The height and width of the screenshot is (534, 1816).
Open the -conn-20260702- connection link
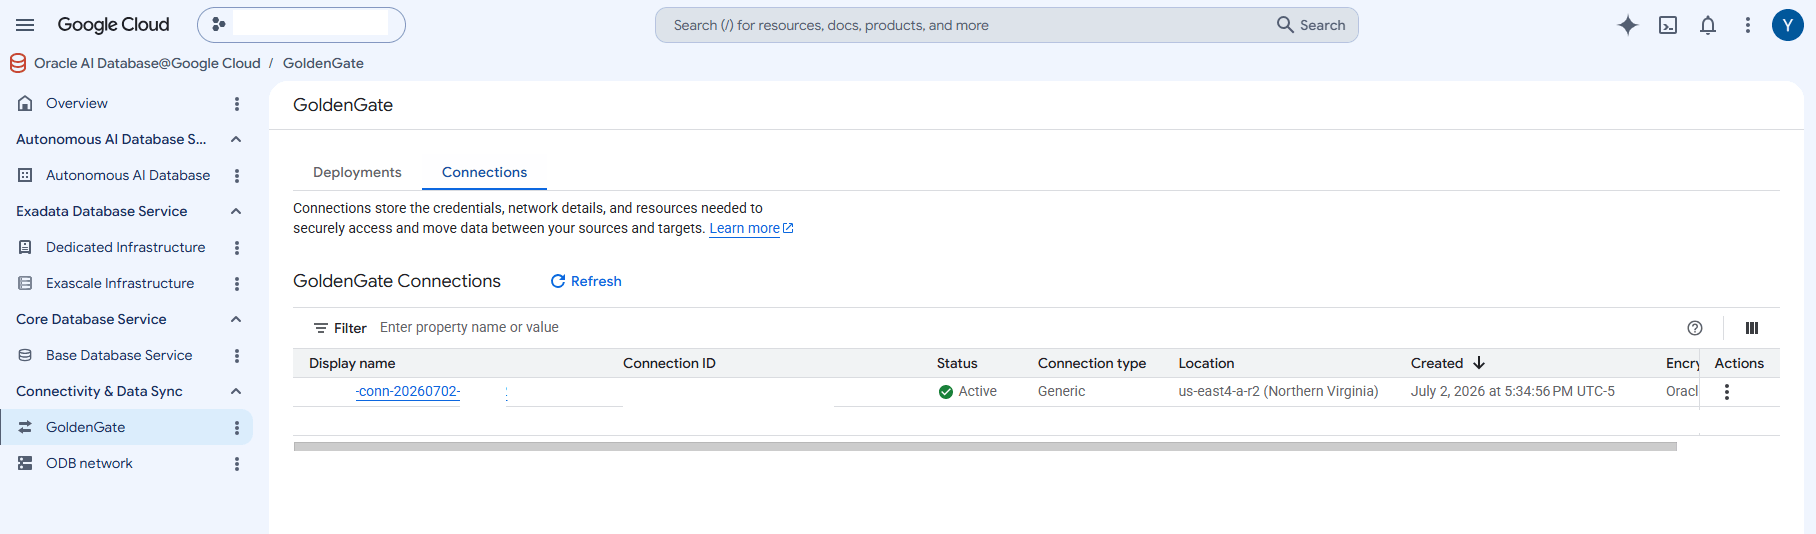408,391
